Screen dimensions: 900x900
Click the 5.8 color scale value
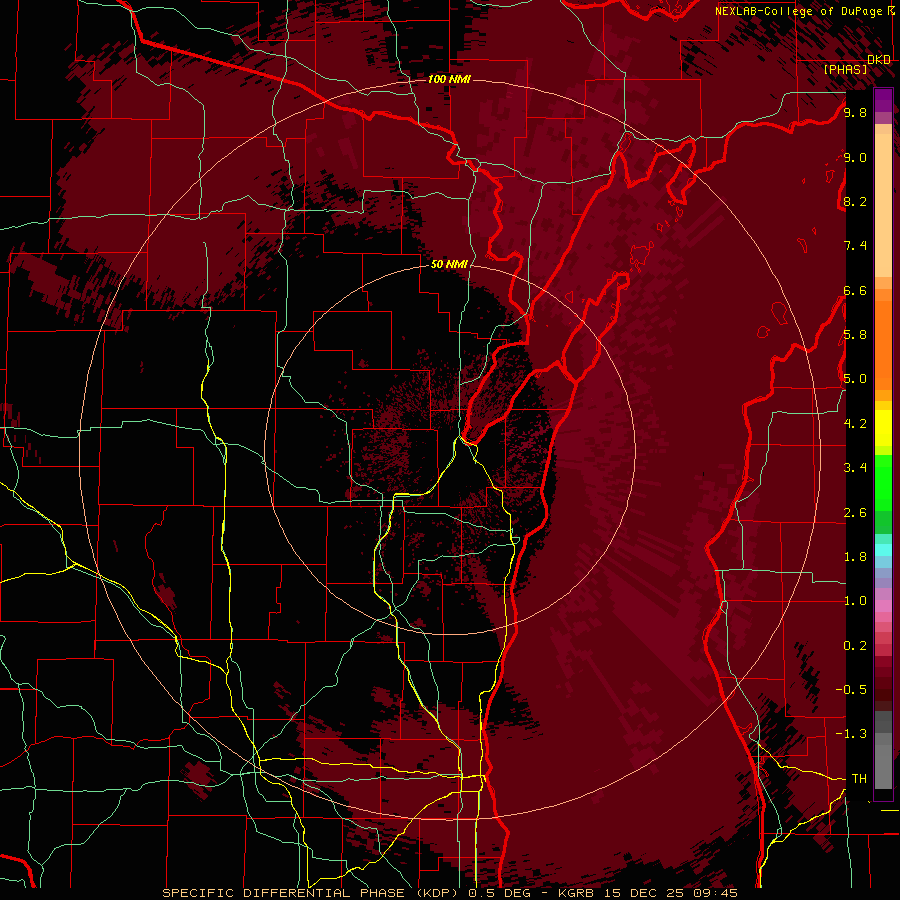[855, 335]
